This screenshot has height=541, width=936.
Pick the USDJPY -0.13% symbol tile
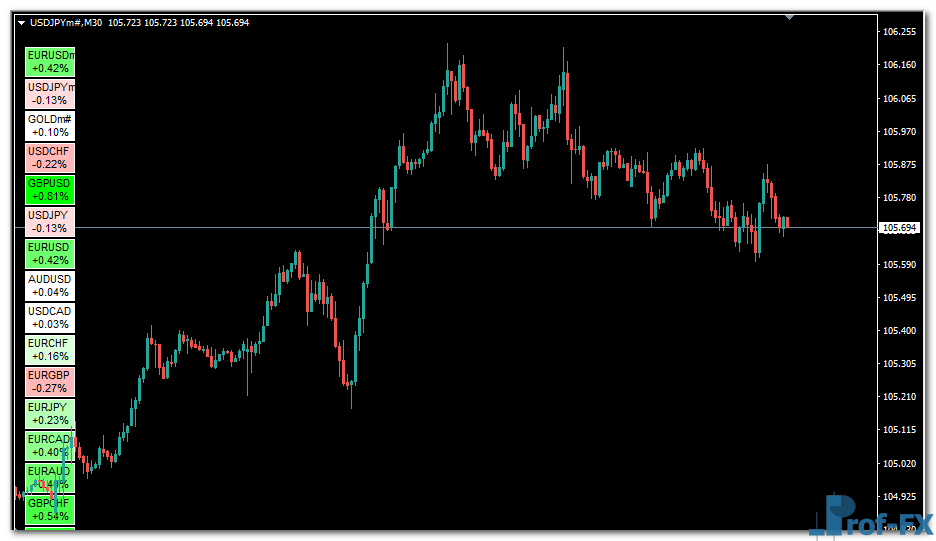pyautogui.click(x=50, y=222)
